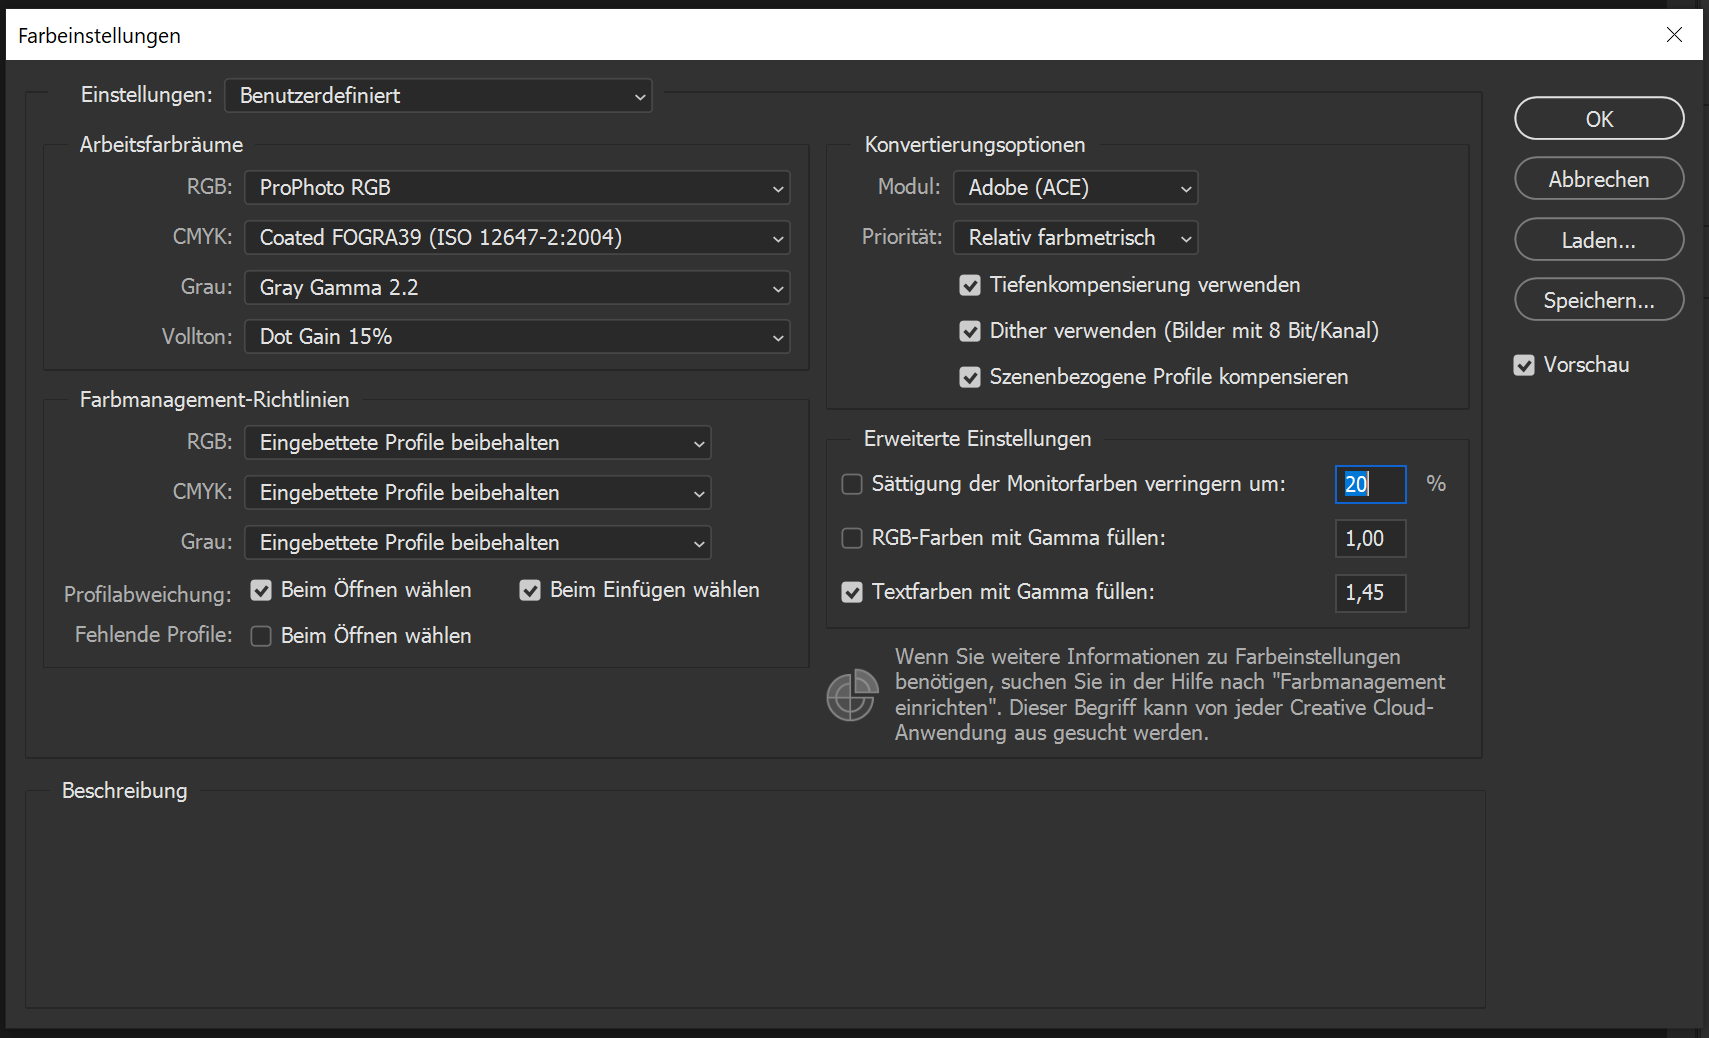Open the Grau policy Eingebettete Profile dropdown
1709x1038 pixels.
478,543
